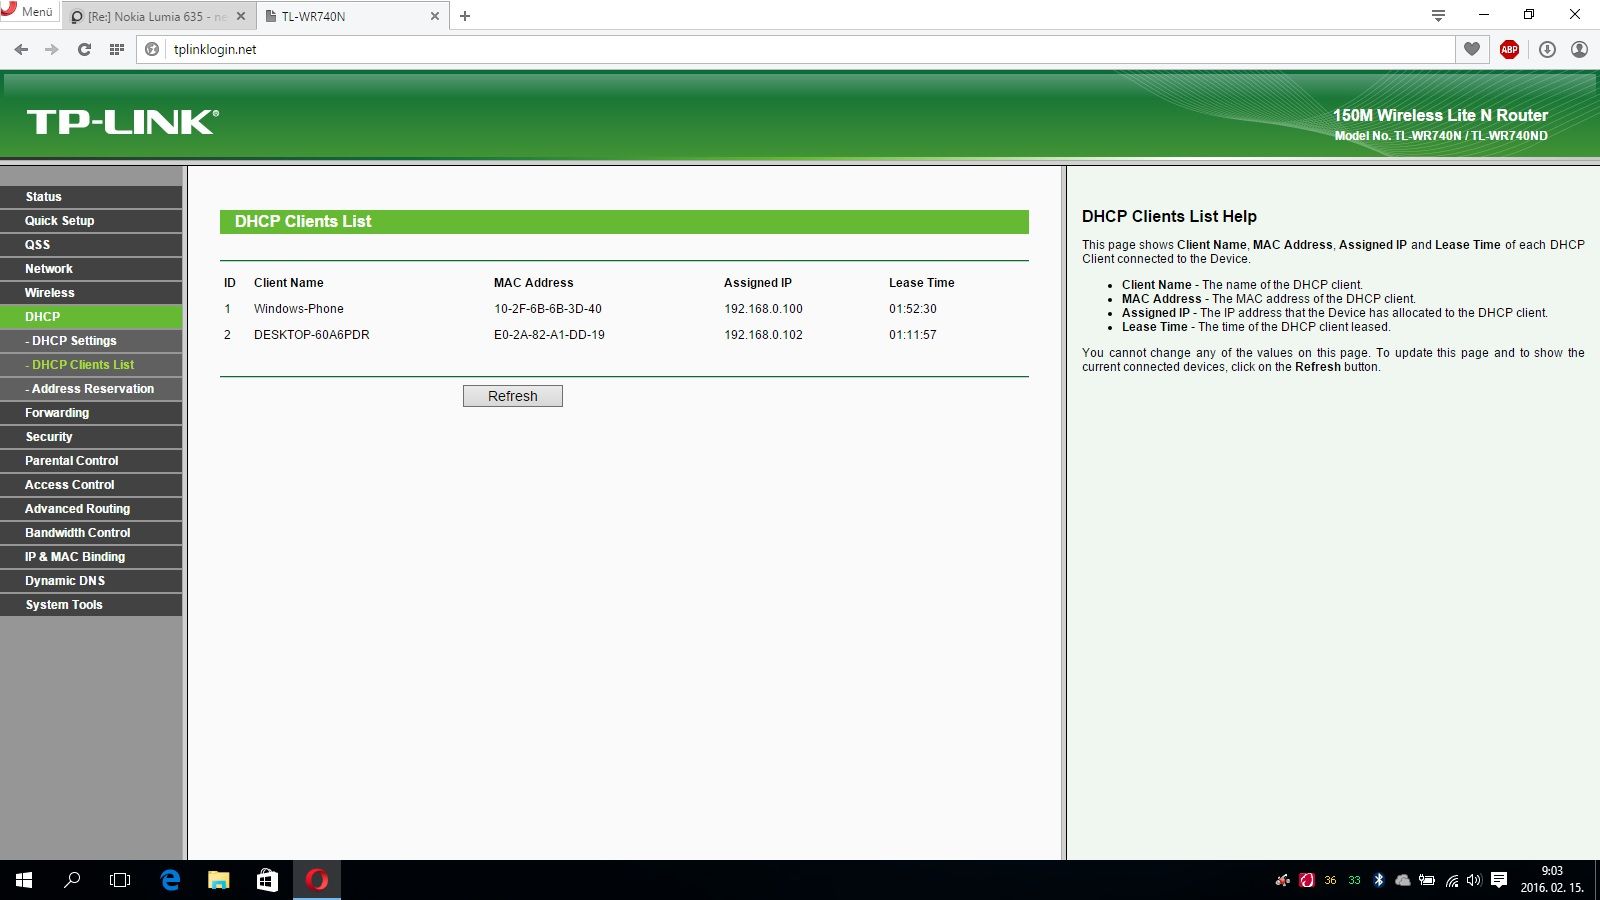Open the tab menu icon
This screenshot has width=1600, height=900.
(1438, 15)
